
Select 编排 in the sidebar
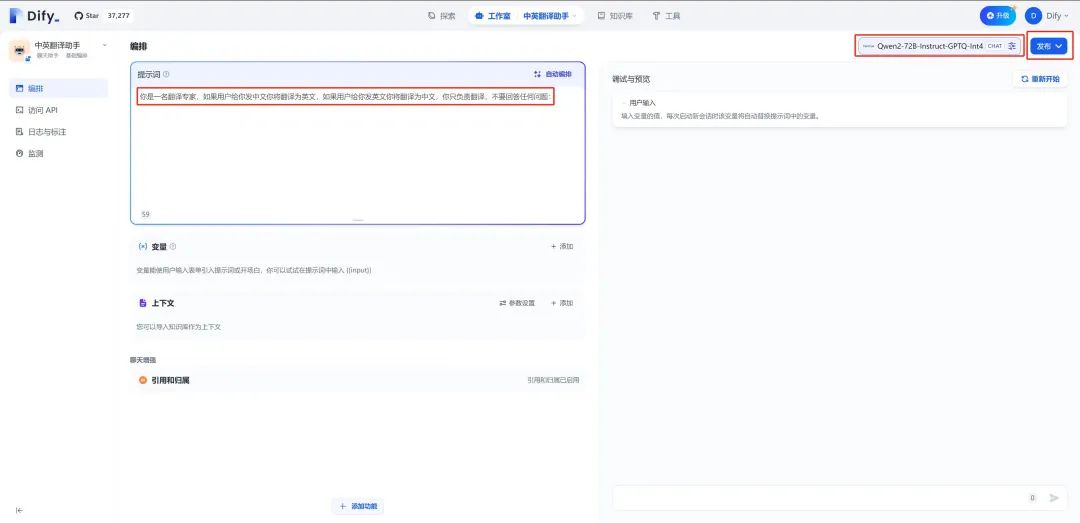tap(59, 88)
